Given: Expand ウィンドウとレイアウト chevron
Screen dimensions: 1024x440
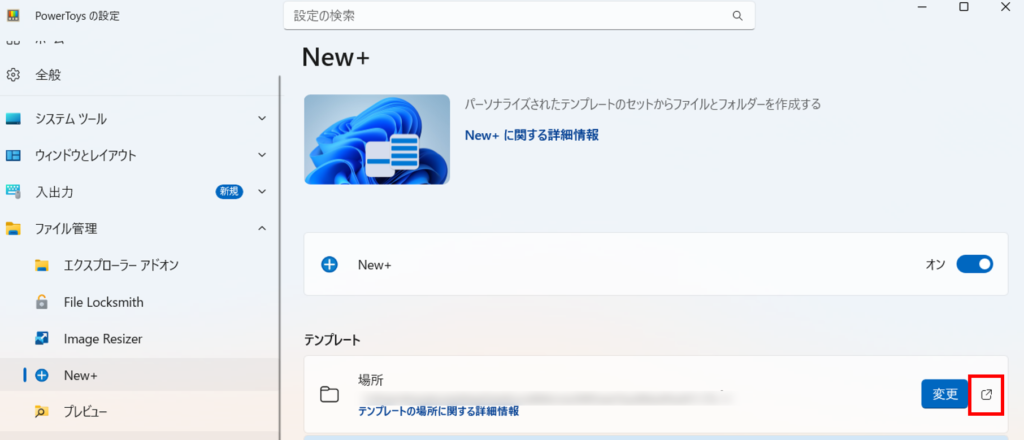Looking at the screenshot, I should tap(262, 155).
